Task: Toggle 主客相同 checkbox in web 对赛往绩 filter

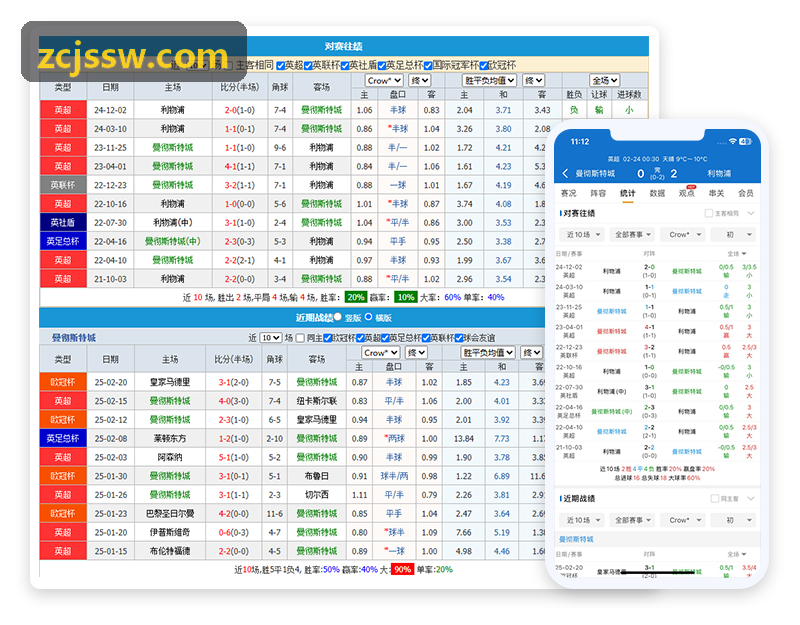Action: [229, 65]
